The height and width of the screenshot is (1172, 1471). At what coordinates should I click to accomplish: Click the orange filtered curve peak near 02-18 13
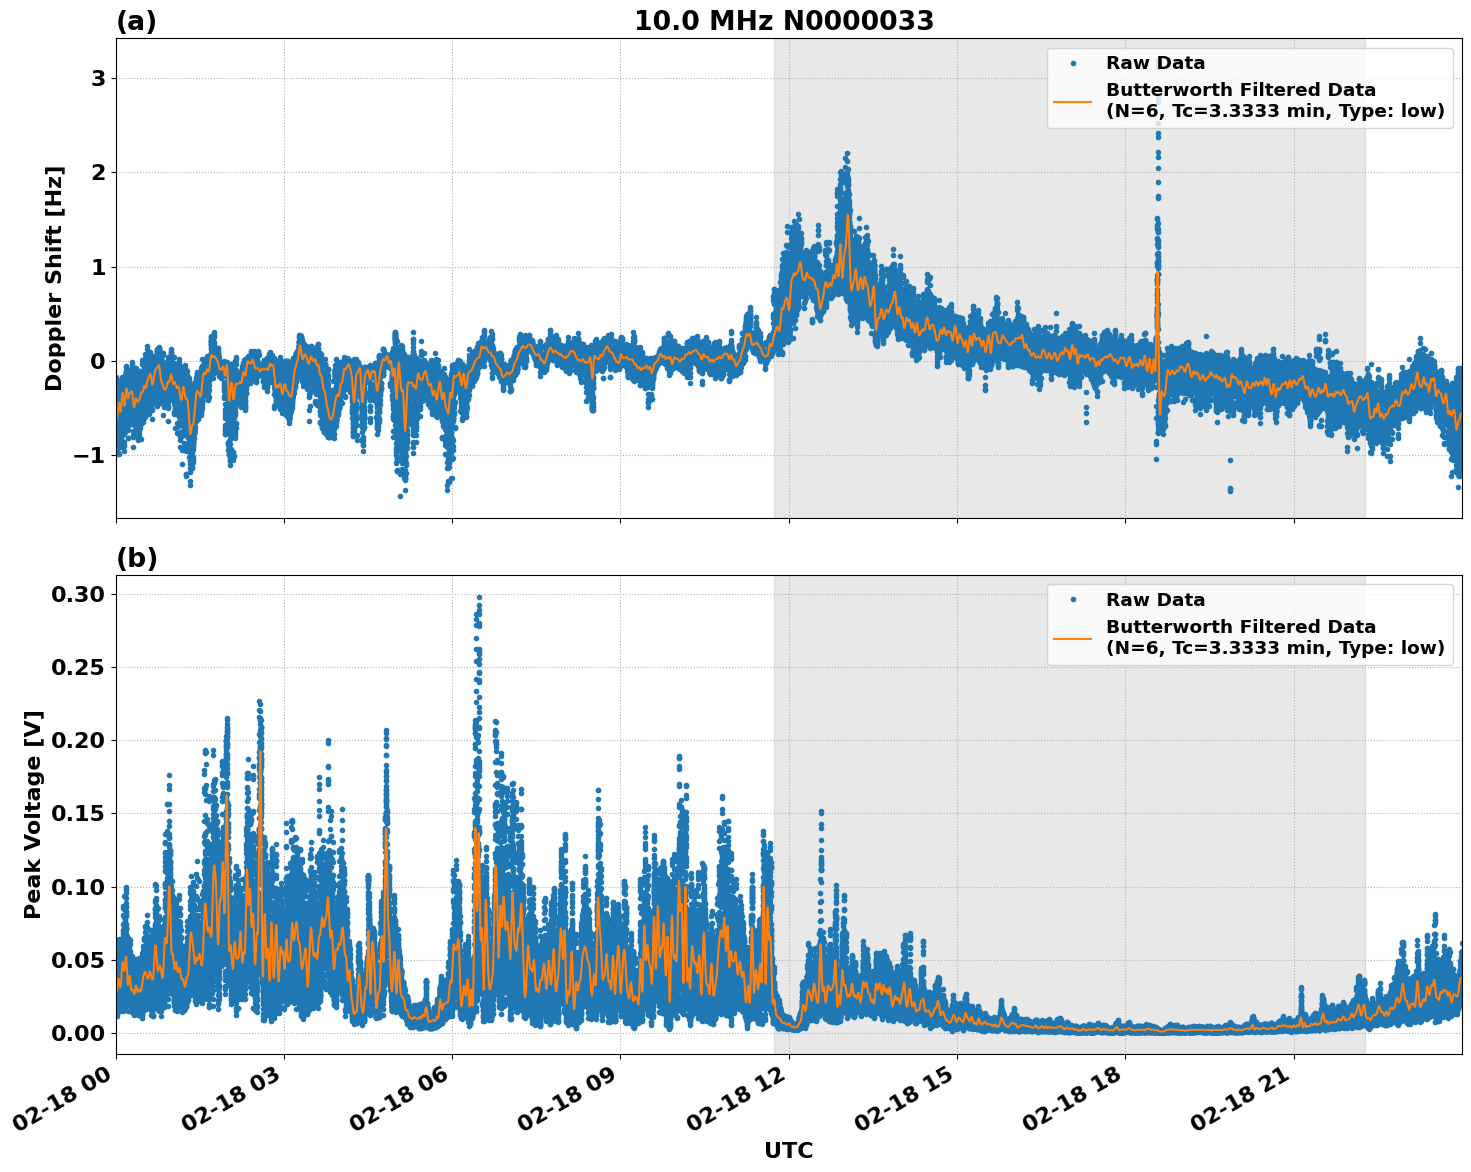click(847, 213)
